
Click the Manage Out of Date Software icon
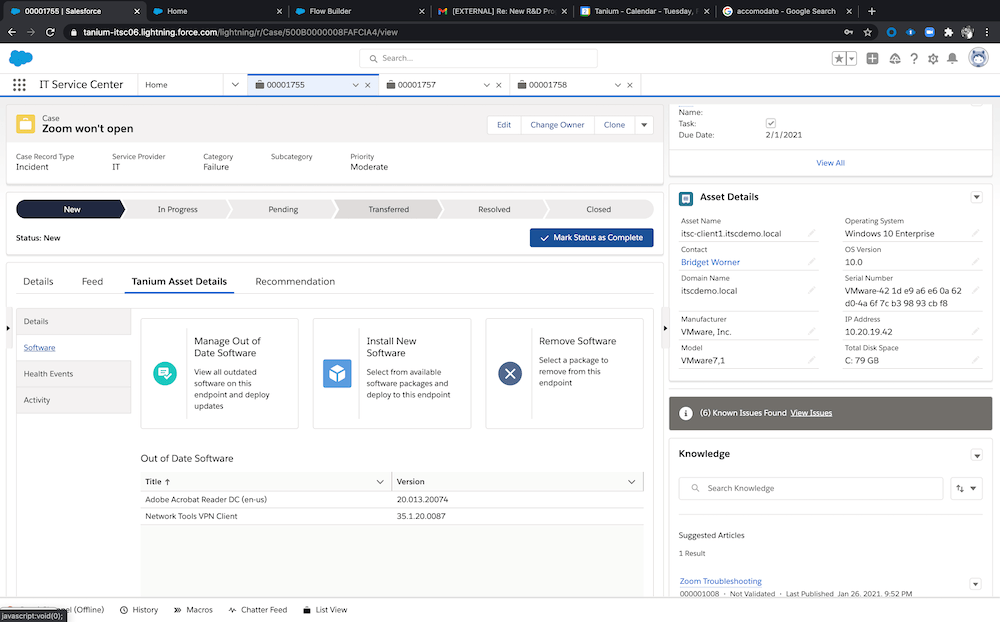click(165, 374)
